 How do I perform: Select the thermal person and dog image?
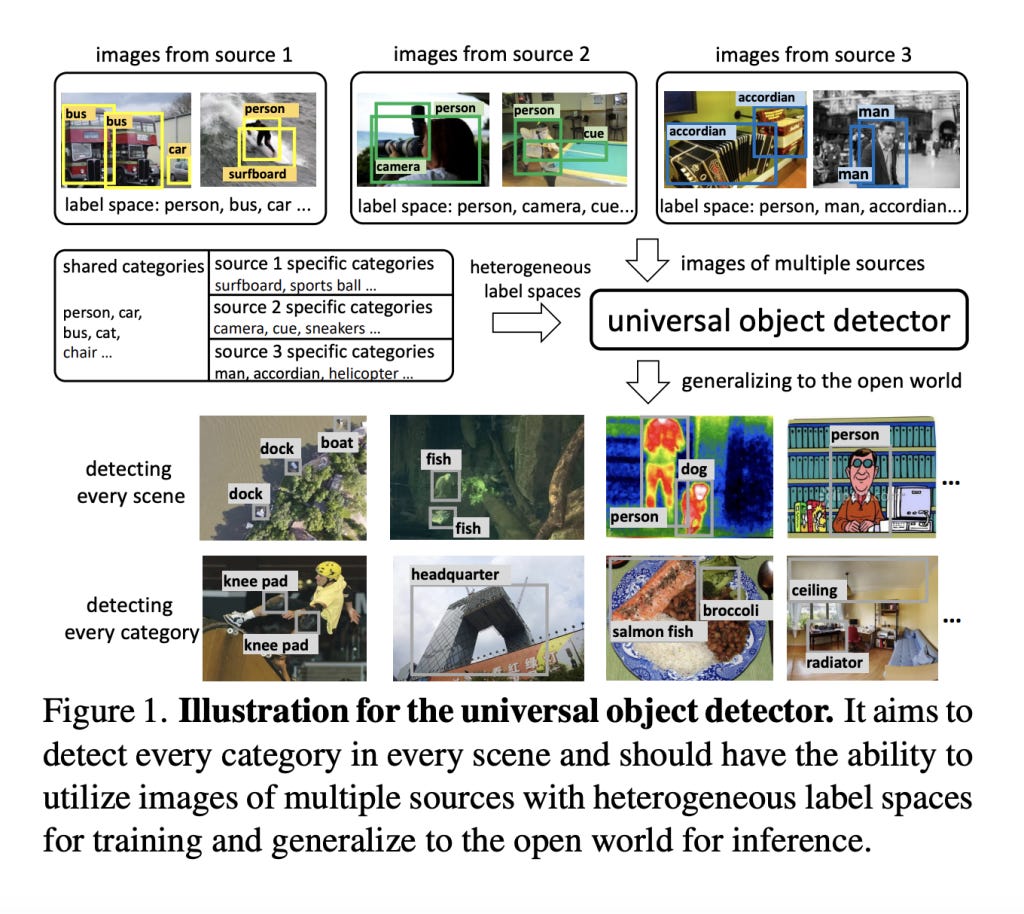689,477
